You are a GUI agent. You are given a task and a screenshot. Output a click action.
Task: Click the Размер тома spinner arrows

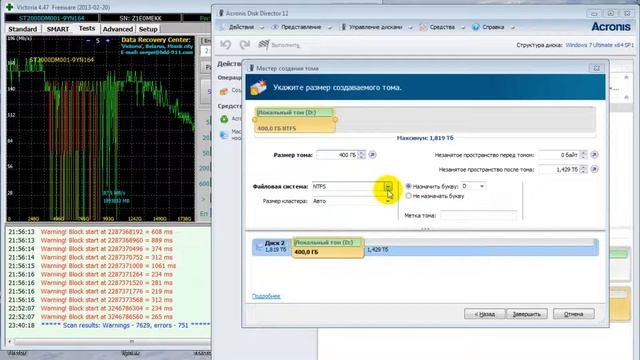pyautogui.click(x=362, y=155)
